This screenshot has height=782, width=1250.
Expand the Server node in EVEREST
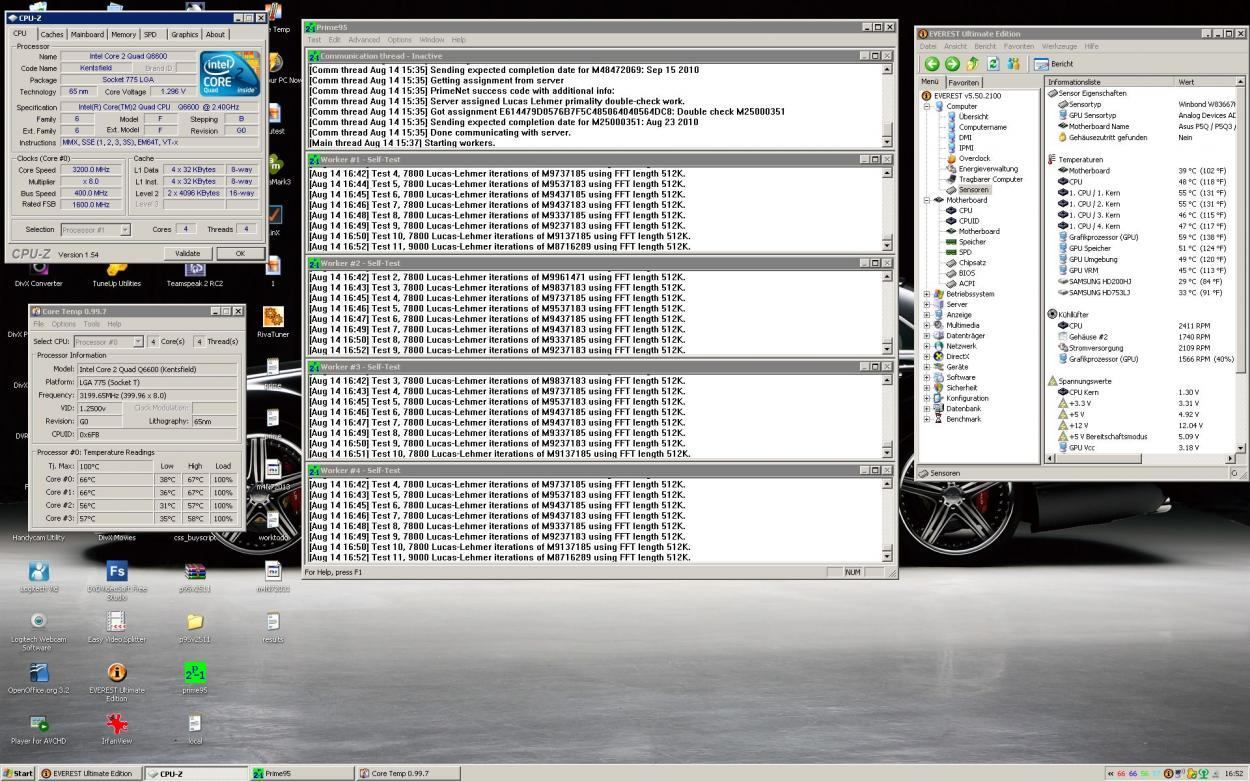point(926,304)
